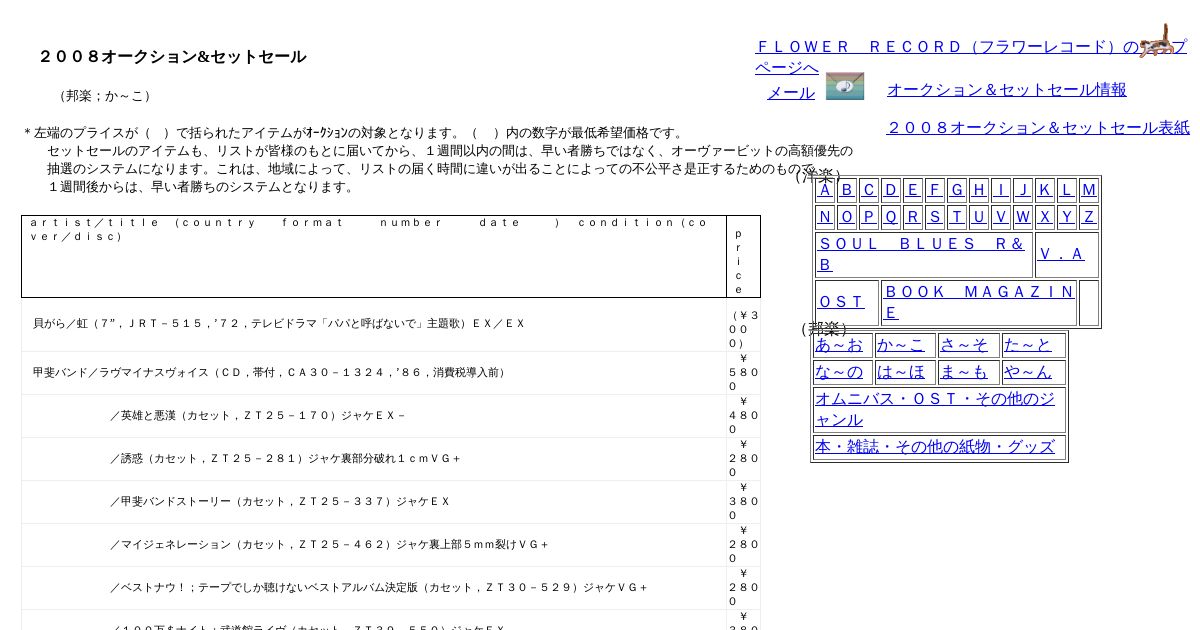1200x630 pixels.
Task: Click the mail envelope icon
Action: tap(845, 86)
